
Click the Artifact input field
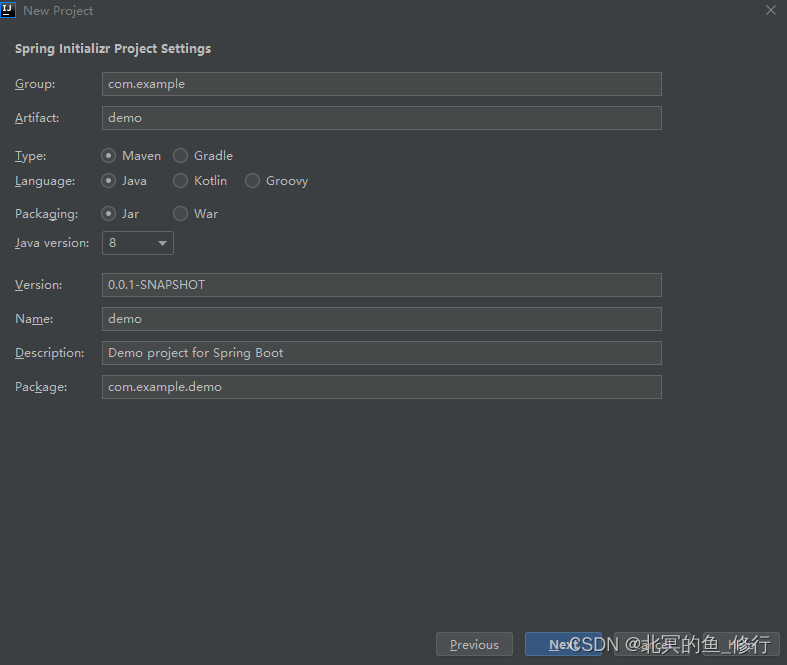(381, 118)
